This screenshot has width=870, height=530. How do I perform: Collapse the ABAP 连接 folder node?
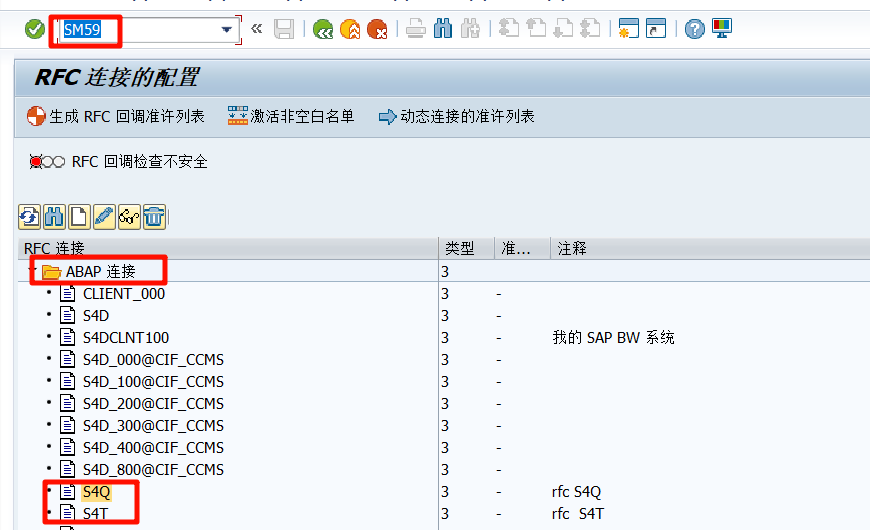pyautogui.click(x=33, y=270)
